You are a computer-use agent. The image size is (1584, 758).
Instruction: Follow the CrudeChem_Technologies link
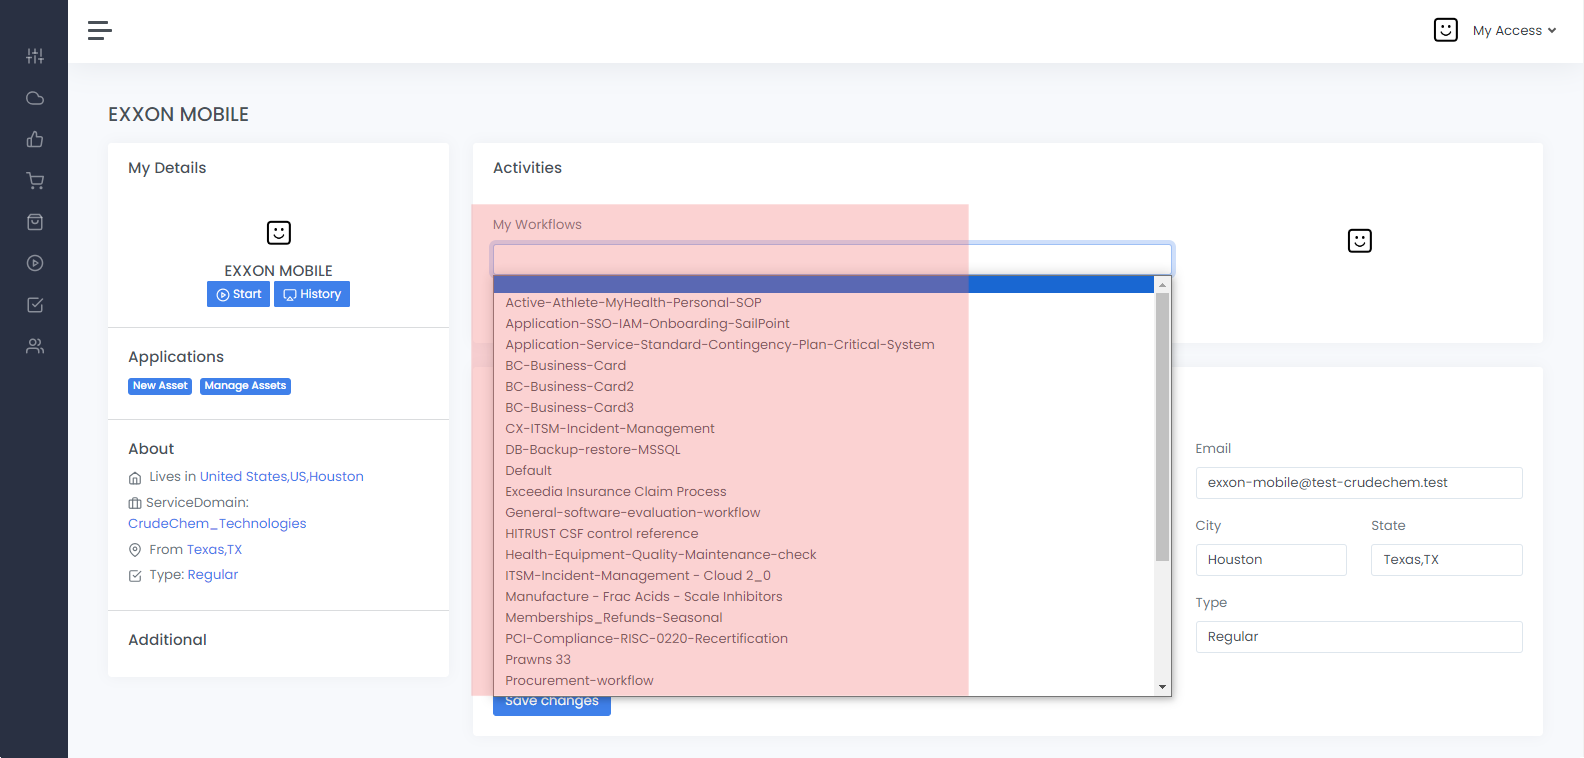point(217,524)
